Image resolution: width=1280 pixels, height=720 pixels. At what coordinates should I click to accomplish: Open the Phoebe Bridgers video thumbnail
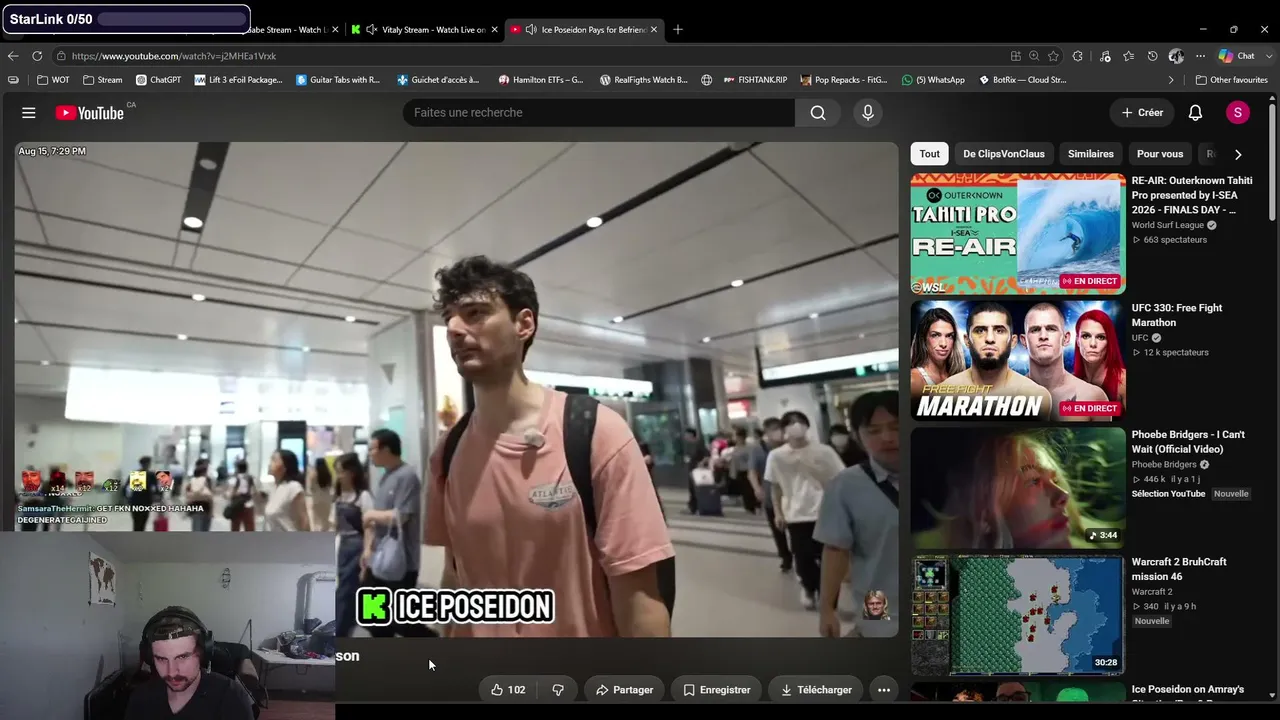[x=1018, y=488]
